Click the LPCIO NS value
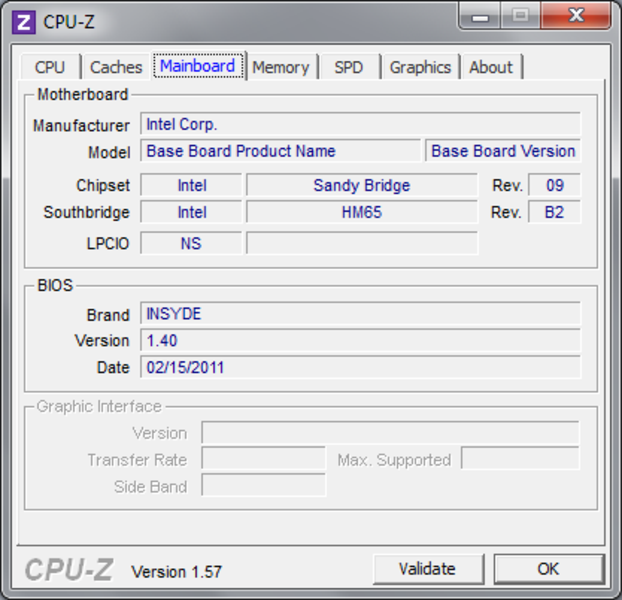The width and height of the screenshot is (622, 600). tap(192, 243)
